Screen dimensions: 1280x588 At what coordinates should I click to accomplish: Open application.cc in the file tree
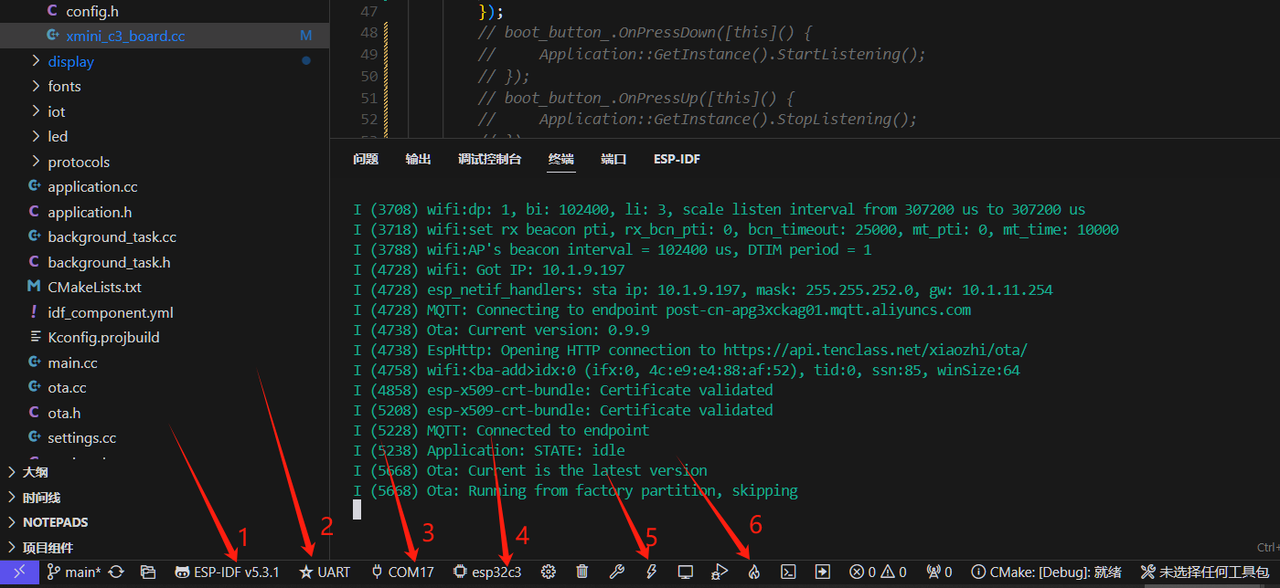click(x=92, y=187)
